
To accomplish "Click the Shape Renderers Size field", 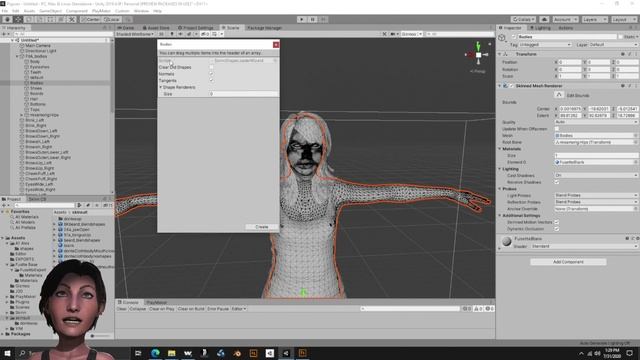I will (244, 94).
